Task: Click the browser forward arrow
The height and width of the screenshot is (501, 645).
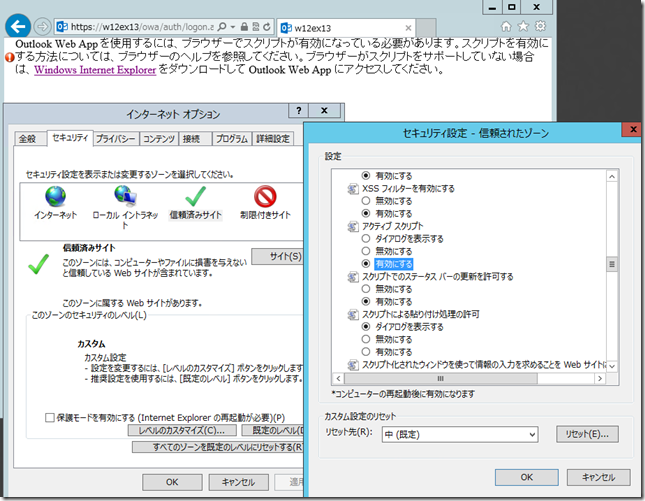Action: (x=42, y=27)
